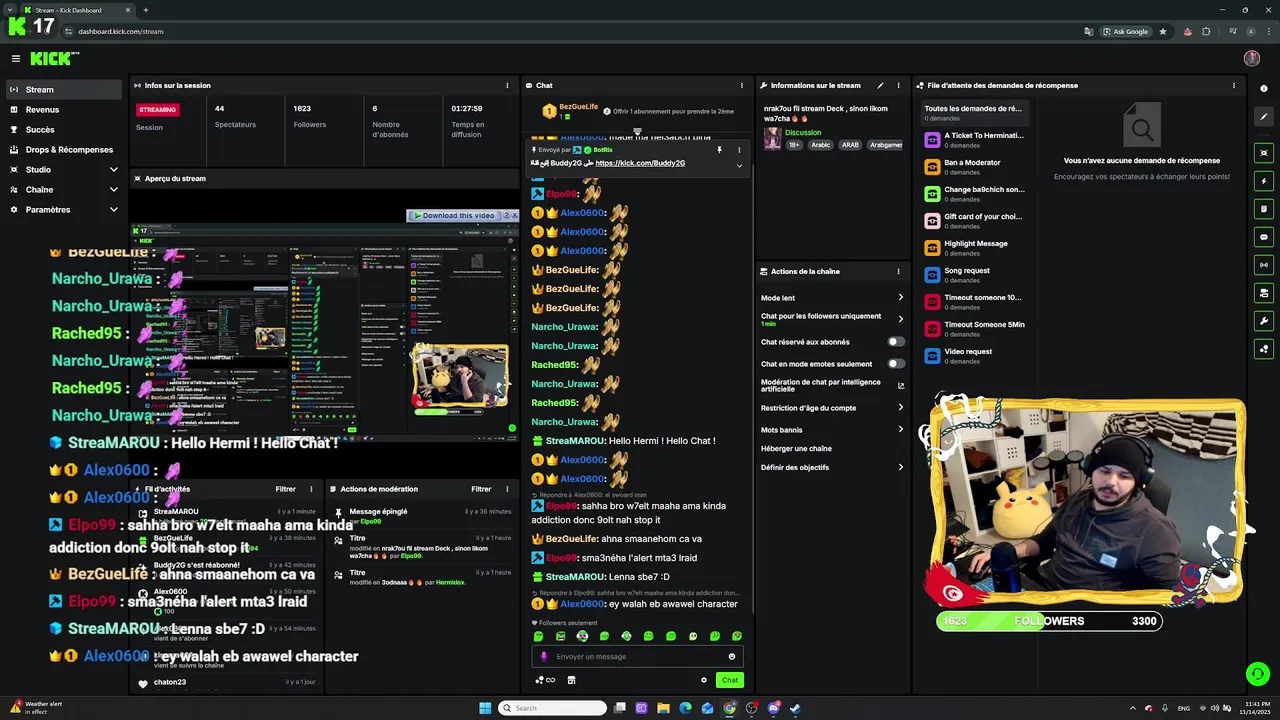Open the Actions de modération three-dot menu
The width and height of the screenshot is (1280, 720).
506,489
